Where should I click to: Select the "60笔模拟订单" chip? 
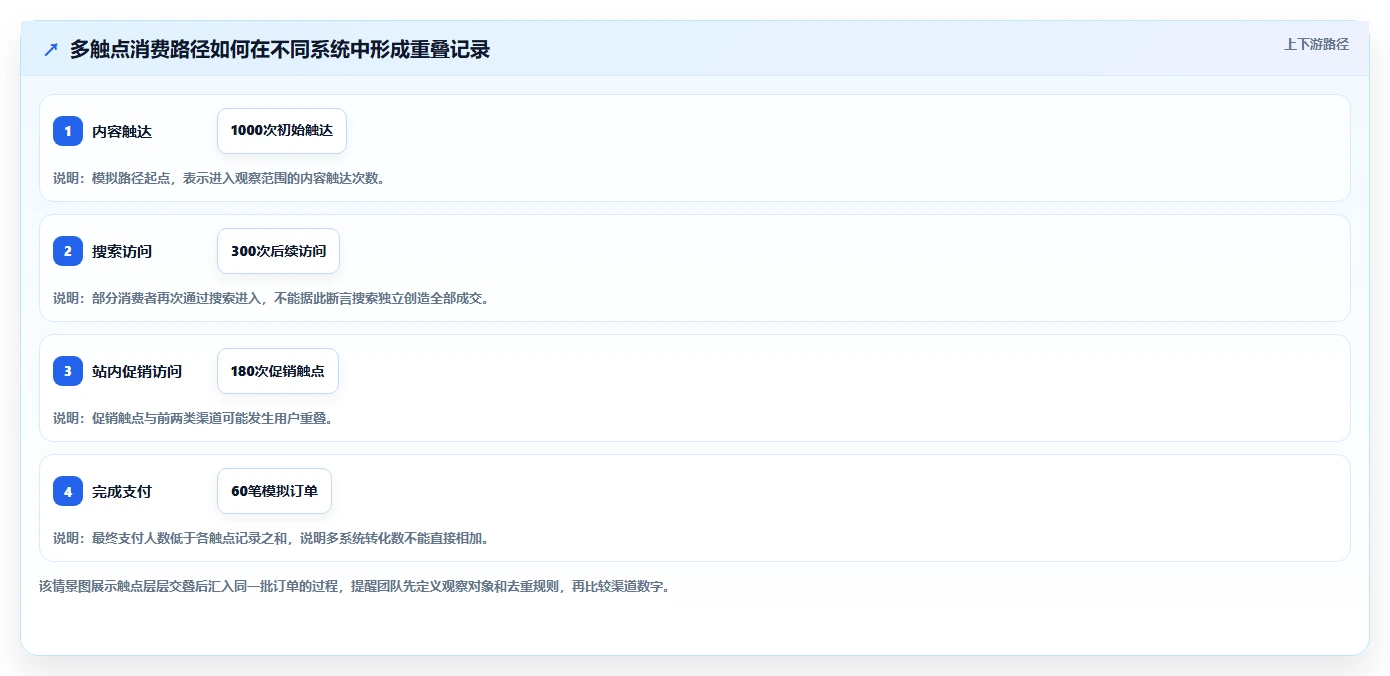[274, 491]
